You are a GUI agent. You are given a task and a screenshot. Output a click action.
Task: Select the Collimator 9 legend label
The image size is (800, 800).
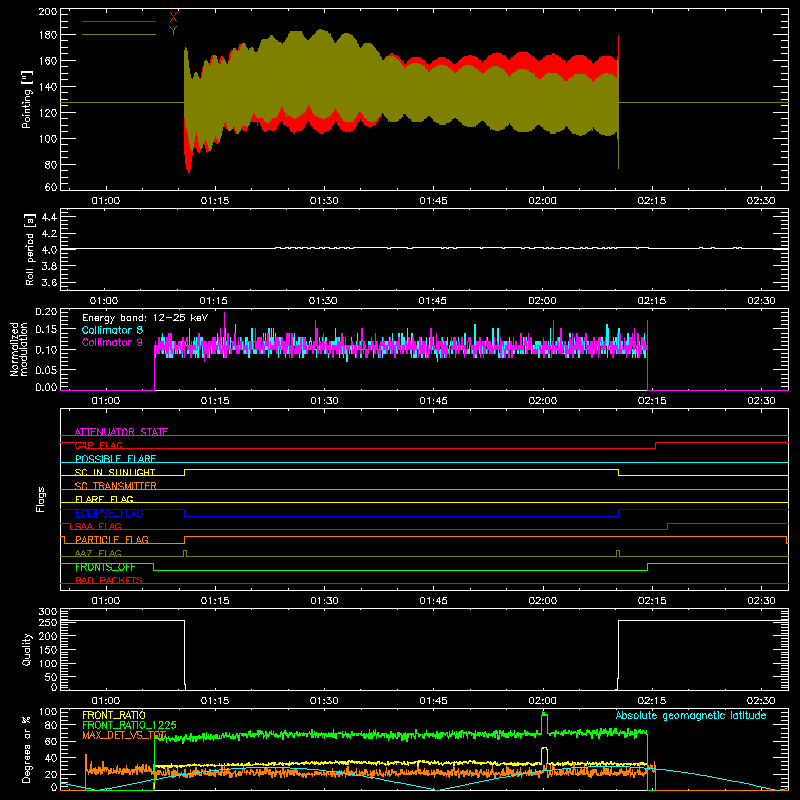tap(112, 342)
